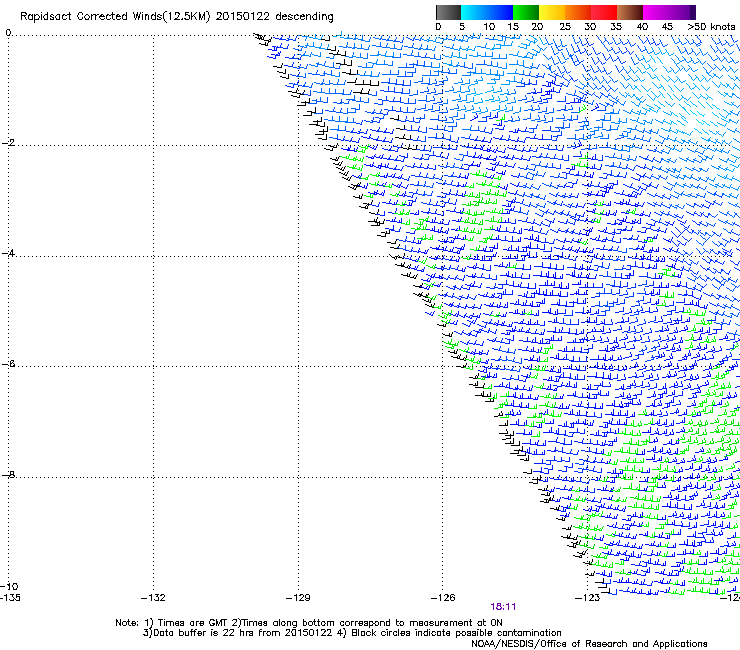Click the '-132' longitude axis label

[153, 598]
